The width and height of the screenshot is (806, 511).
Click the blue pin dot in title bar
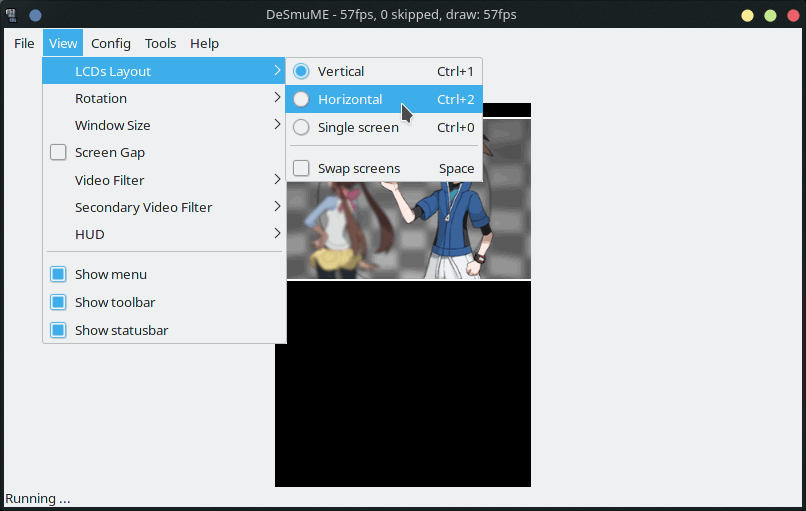[x=35, y=15]
